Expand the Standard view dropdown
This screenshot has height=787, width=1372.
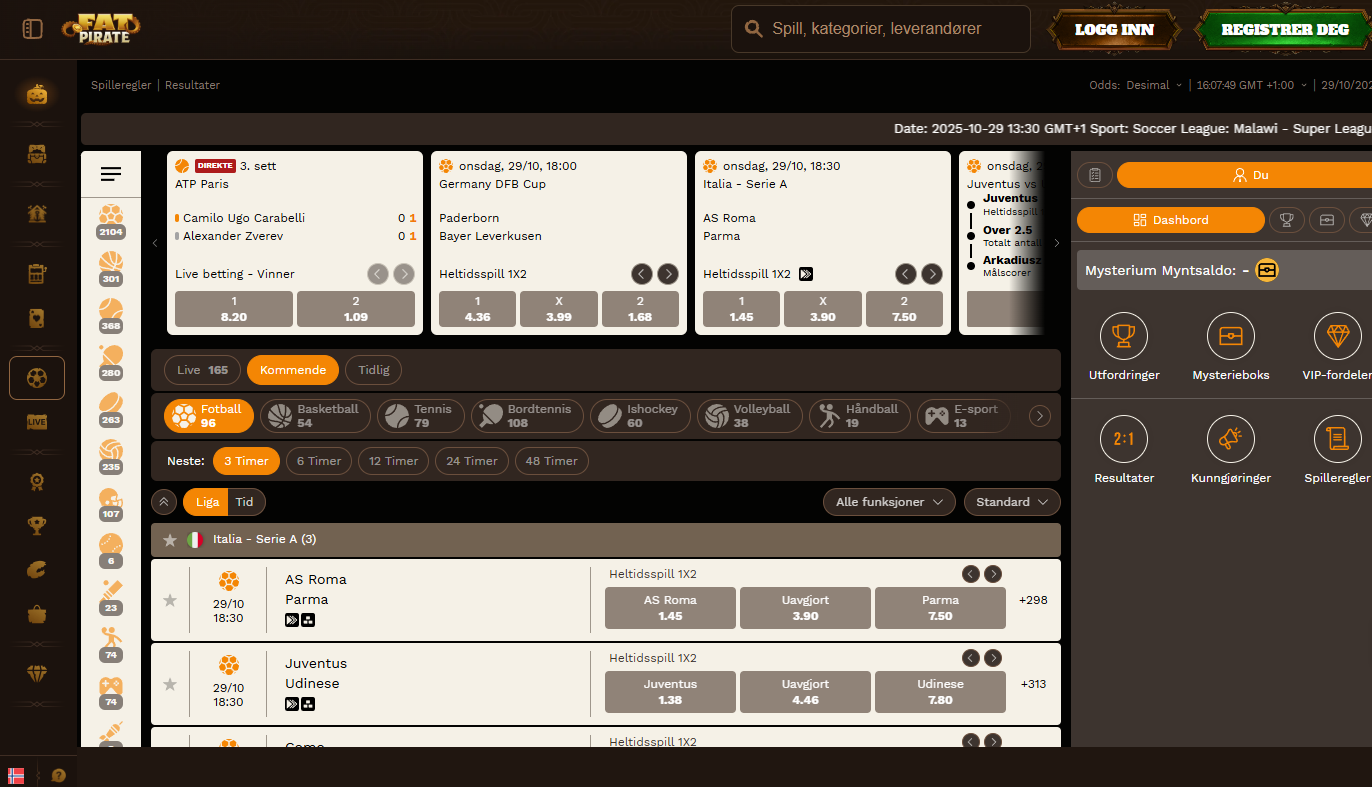click(1012, 502)
